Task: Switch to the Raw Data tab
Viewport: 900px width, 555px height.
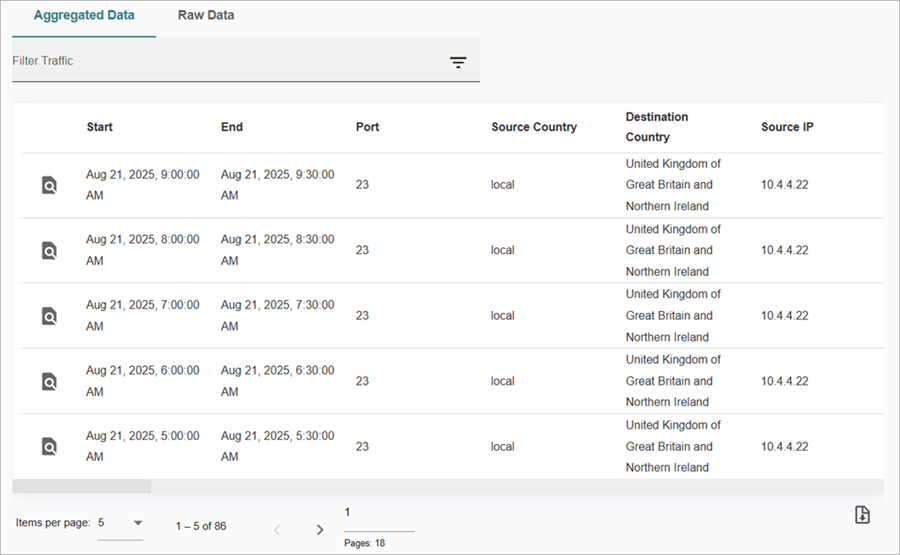Action: 206,15
